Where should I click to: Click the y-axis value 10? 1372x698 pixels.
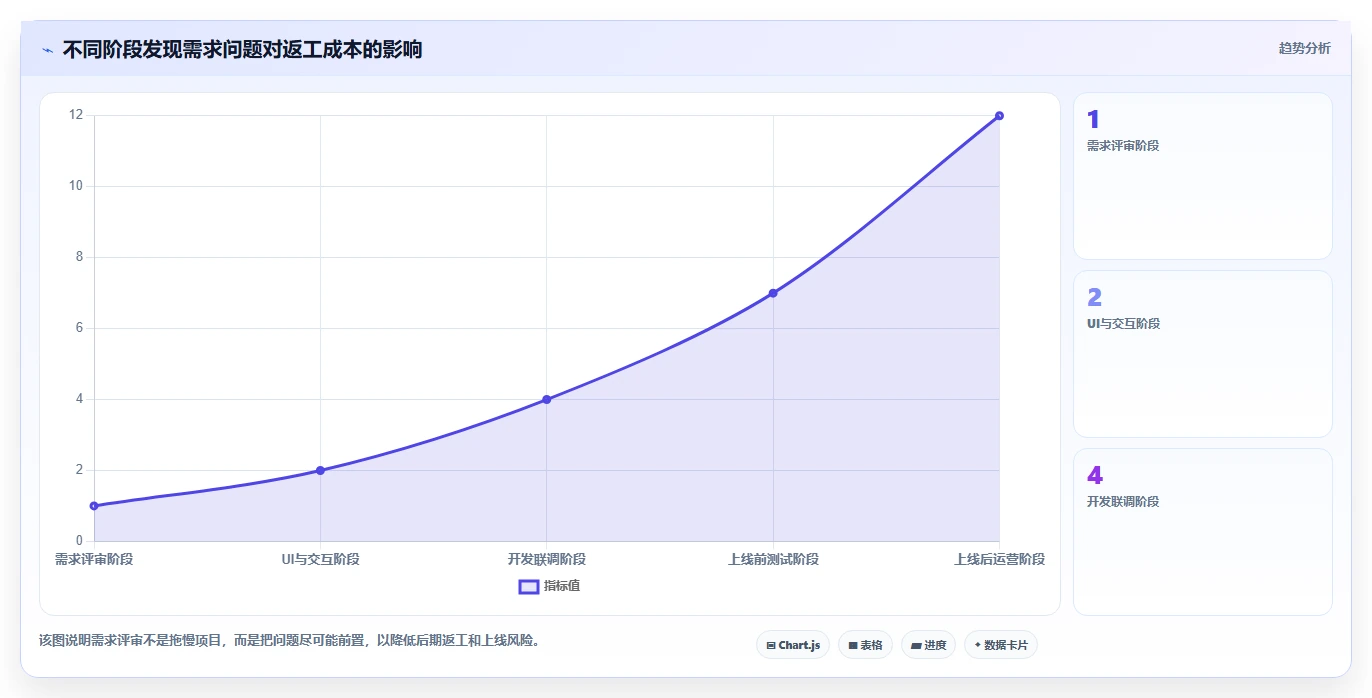76,186
